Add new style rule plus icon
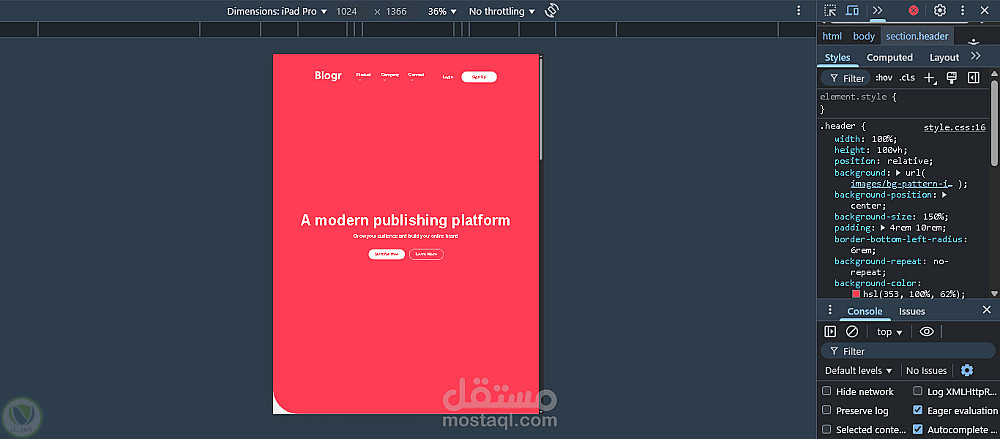The image size is (1000, 439). coord(930,78)
